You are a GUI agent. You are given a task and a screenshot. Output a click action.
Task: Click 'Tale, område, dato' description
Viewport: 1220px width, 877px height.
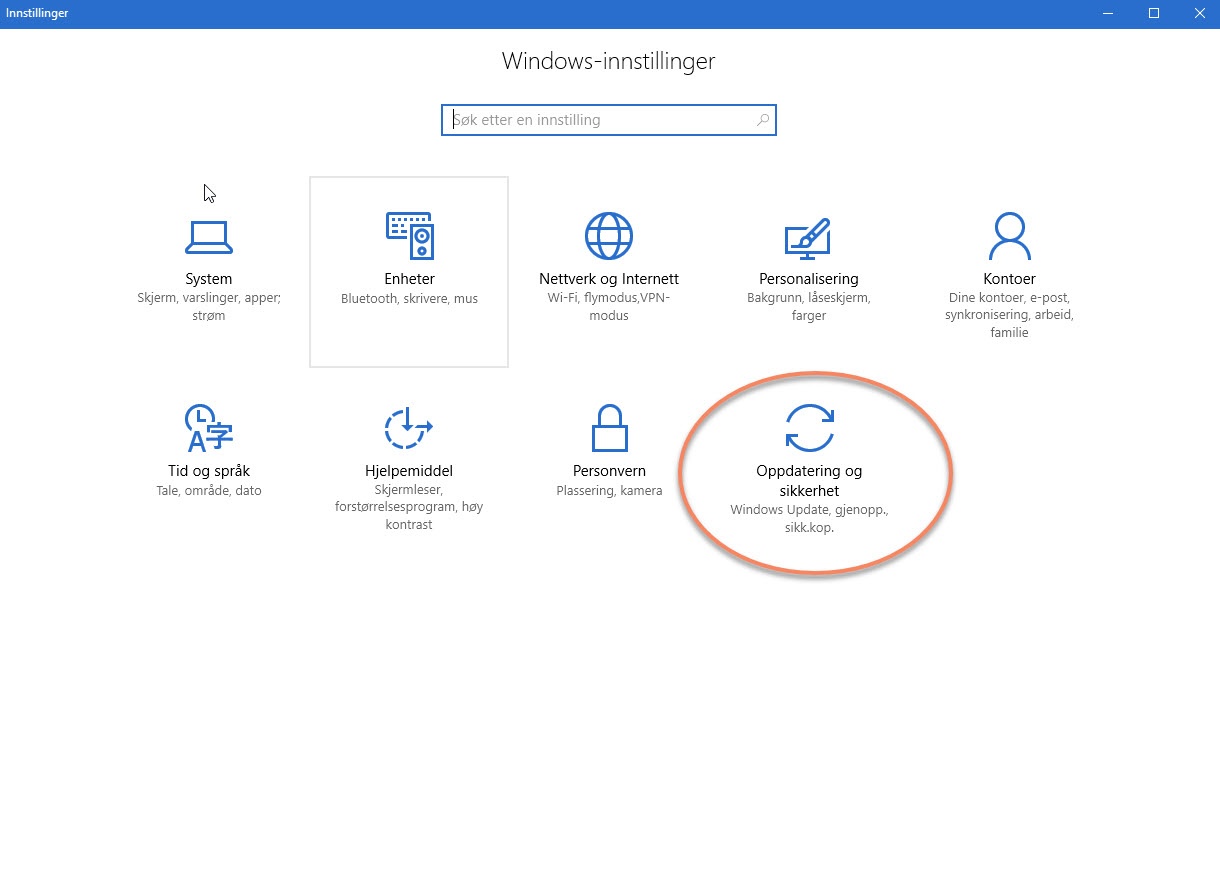209,491
